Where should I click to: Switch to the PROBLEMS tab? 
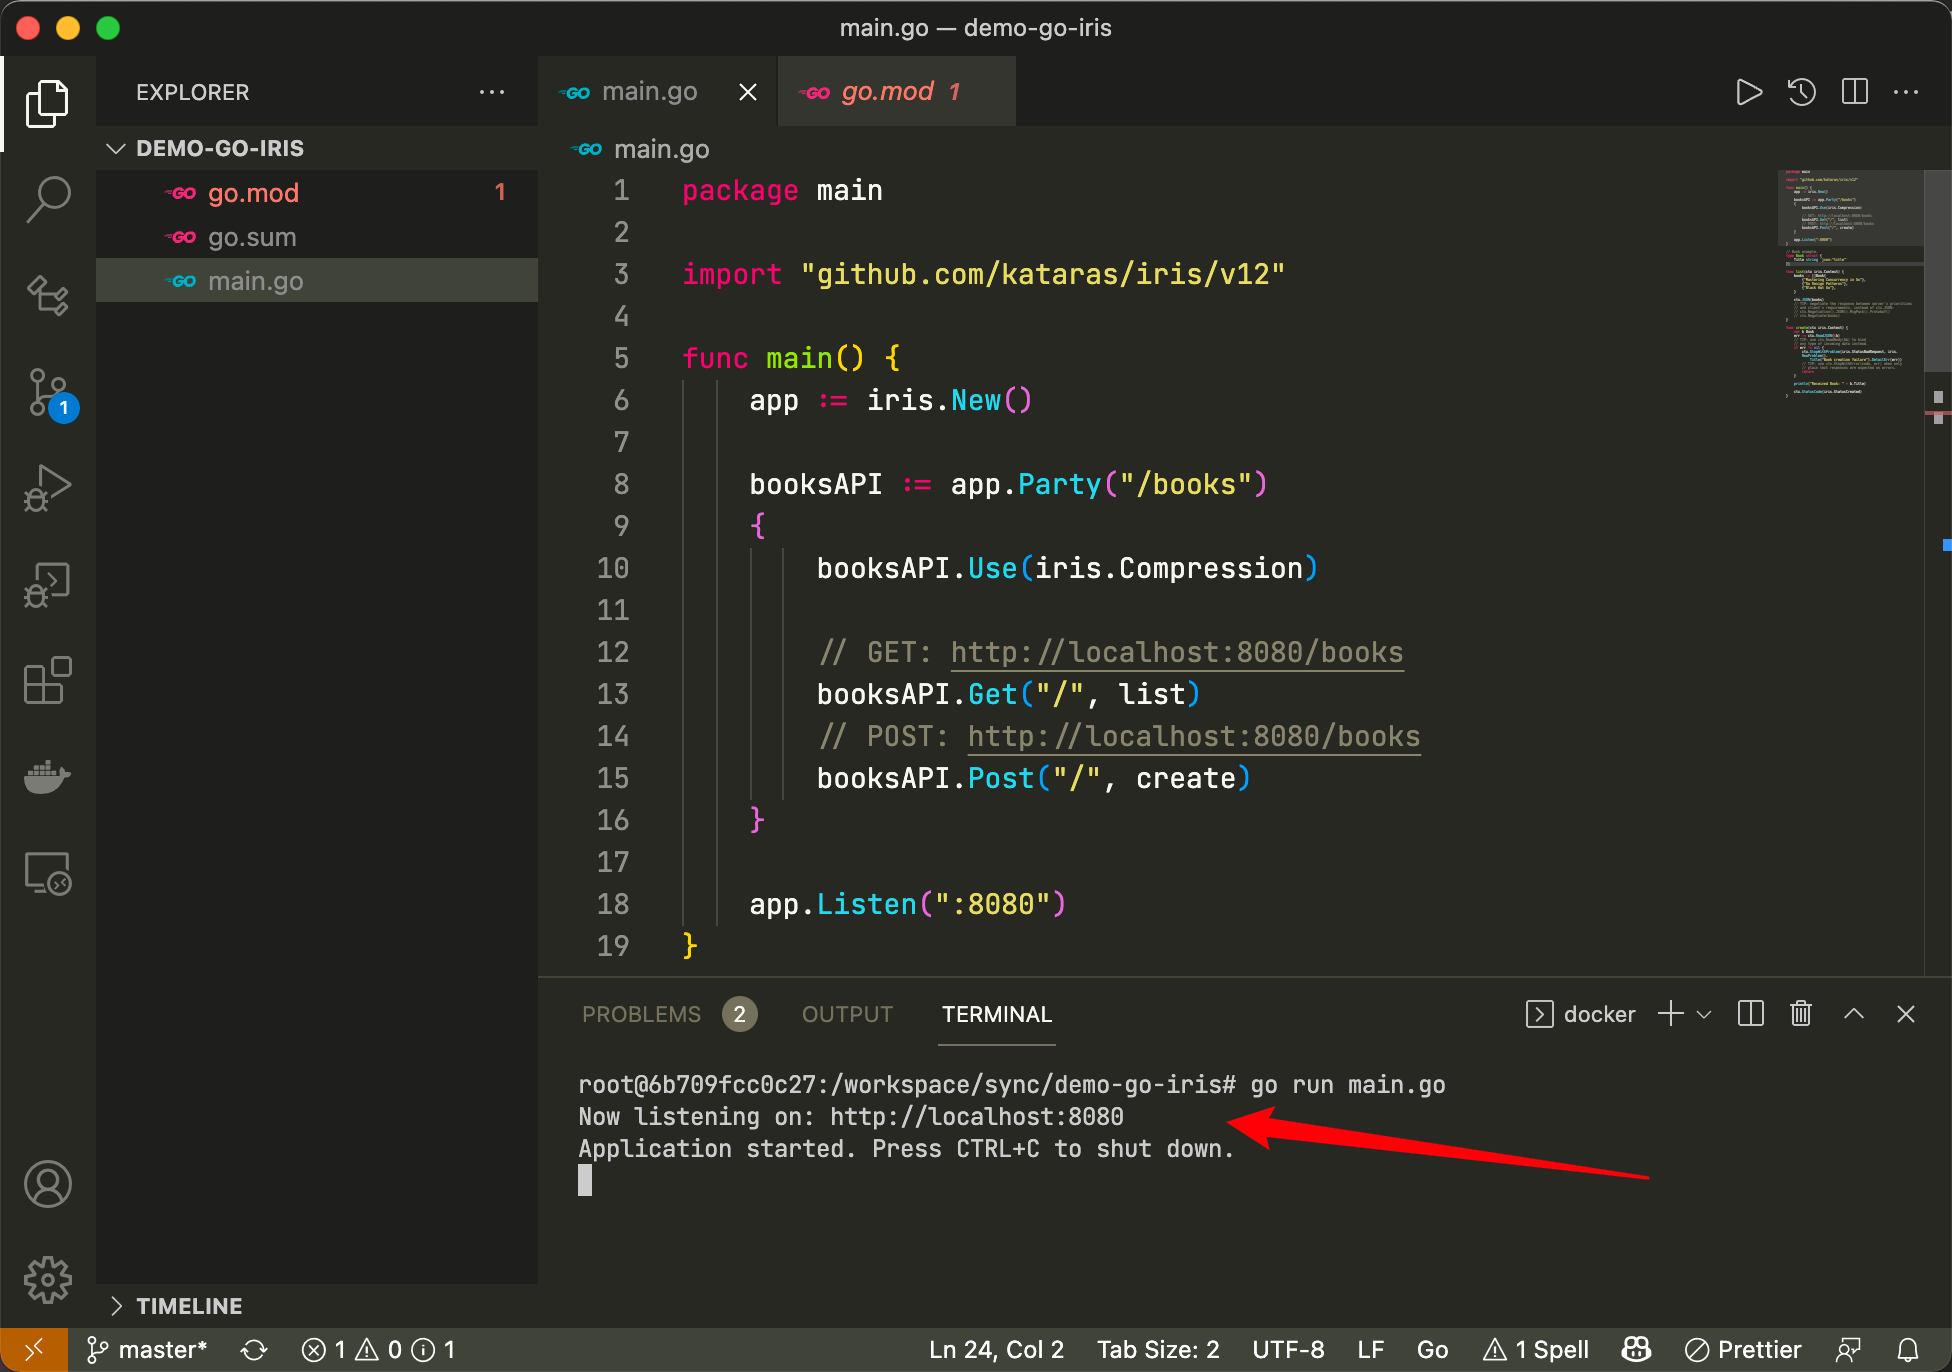[641, 1014]
